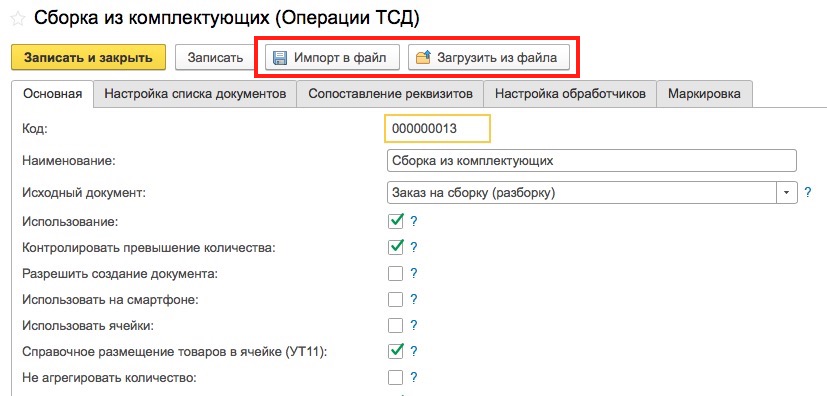The height and width of the screenshot is (396, 827).
Task: Switch to the Маркировка tab
Action: click(704, 94)
